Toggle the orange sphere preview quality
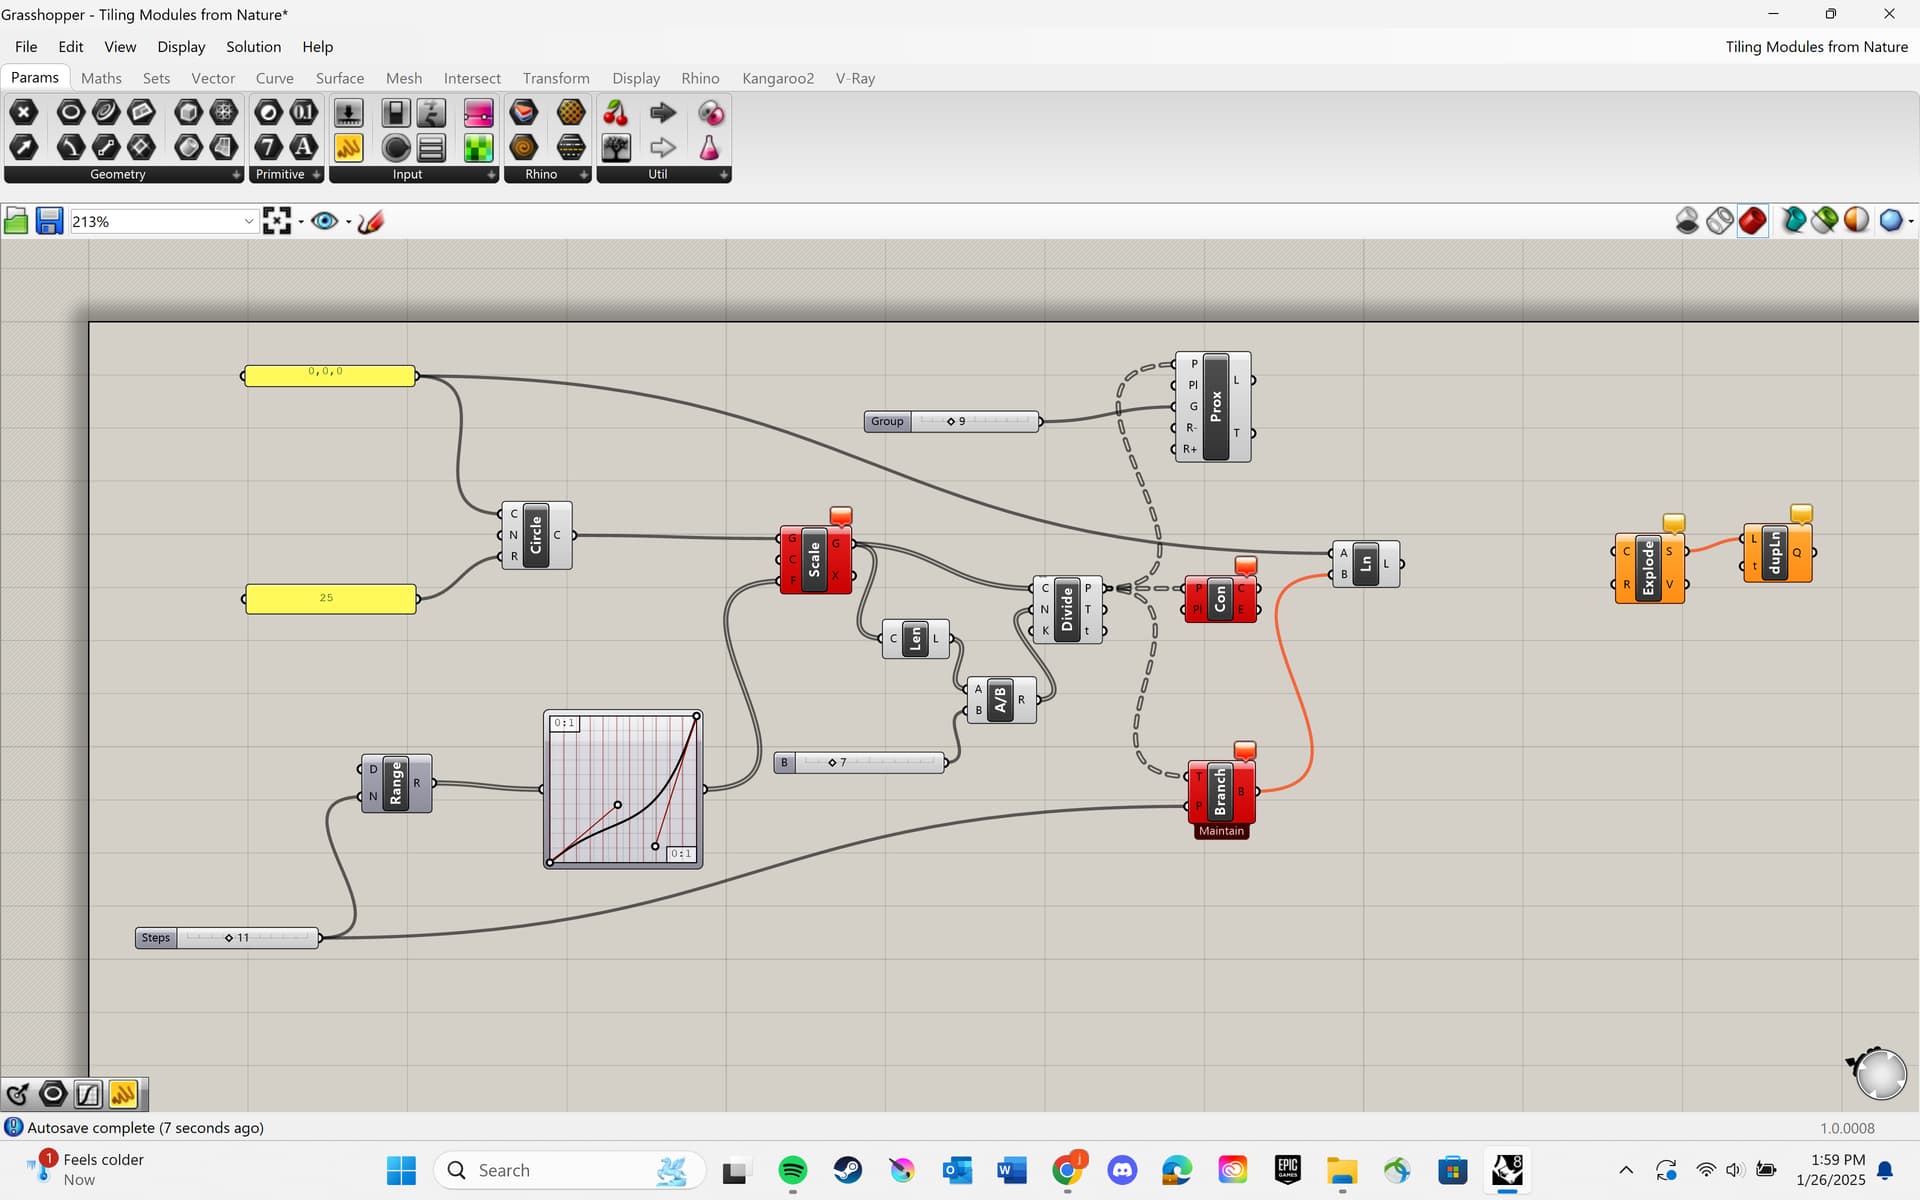Screen dimensions: 1920x1200 coord(1857,220)
